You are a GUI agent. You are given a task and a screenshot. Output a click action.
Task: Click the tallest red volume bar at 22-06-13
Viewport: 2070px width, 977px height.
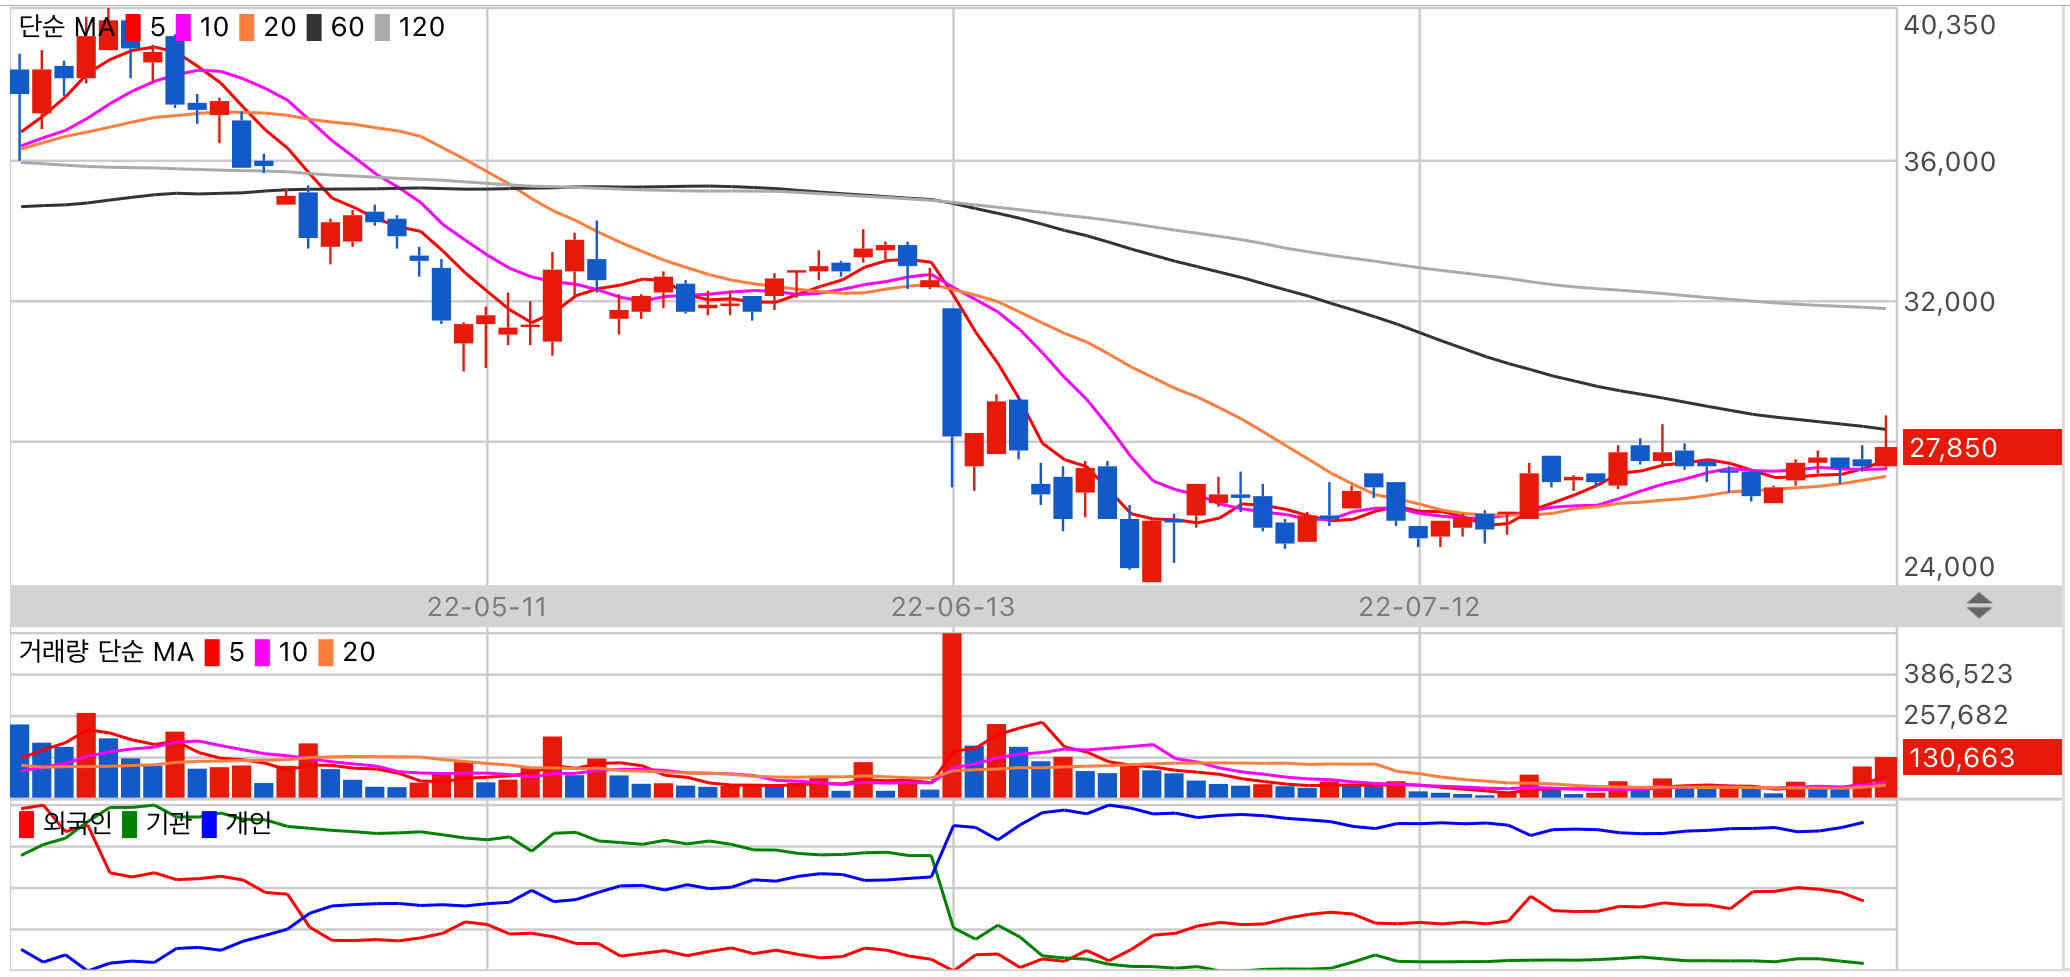tap(952, 715)
